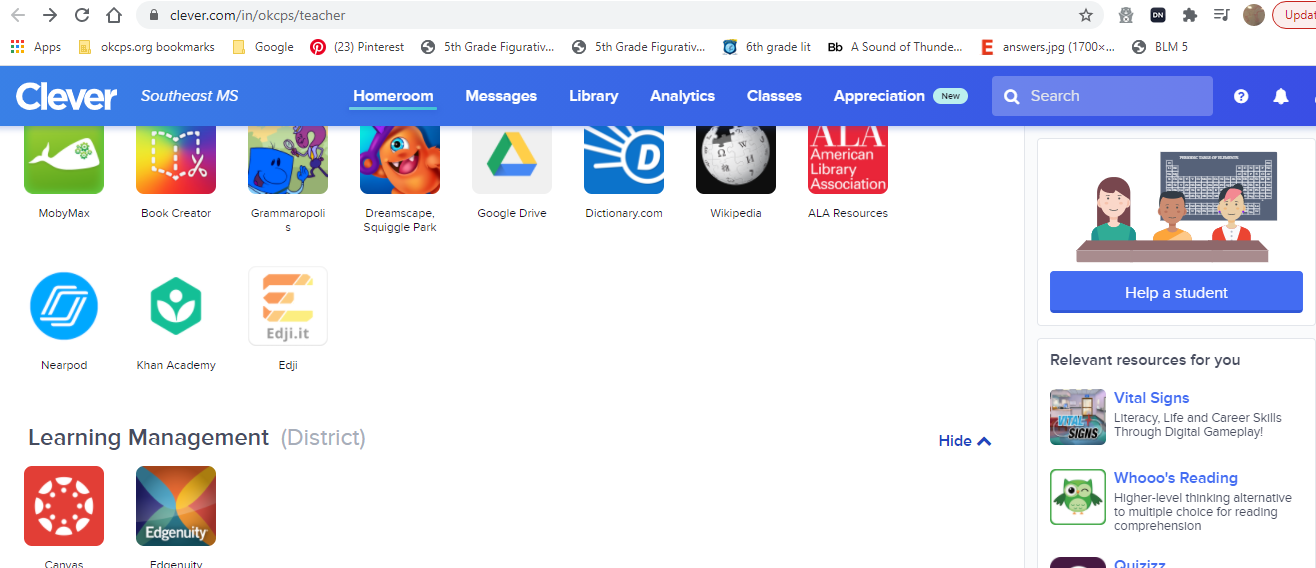The width and height of the screenshot is (1316, 568).
Task: Launch the Canvas app
Action: [64, 506]
